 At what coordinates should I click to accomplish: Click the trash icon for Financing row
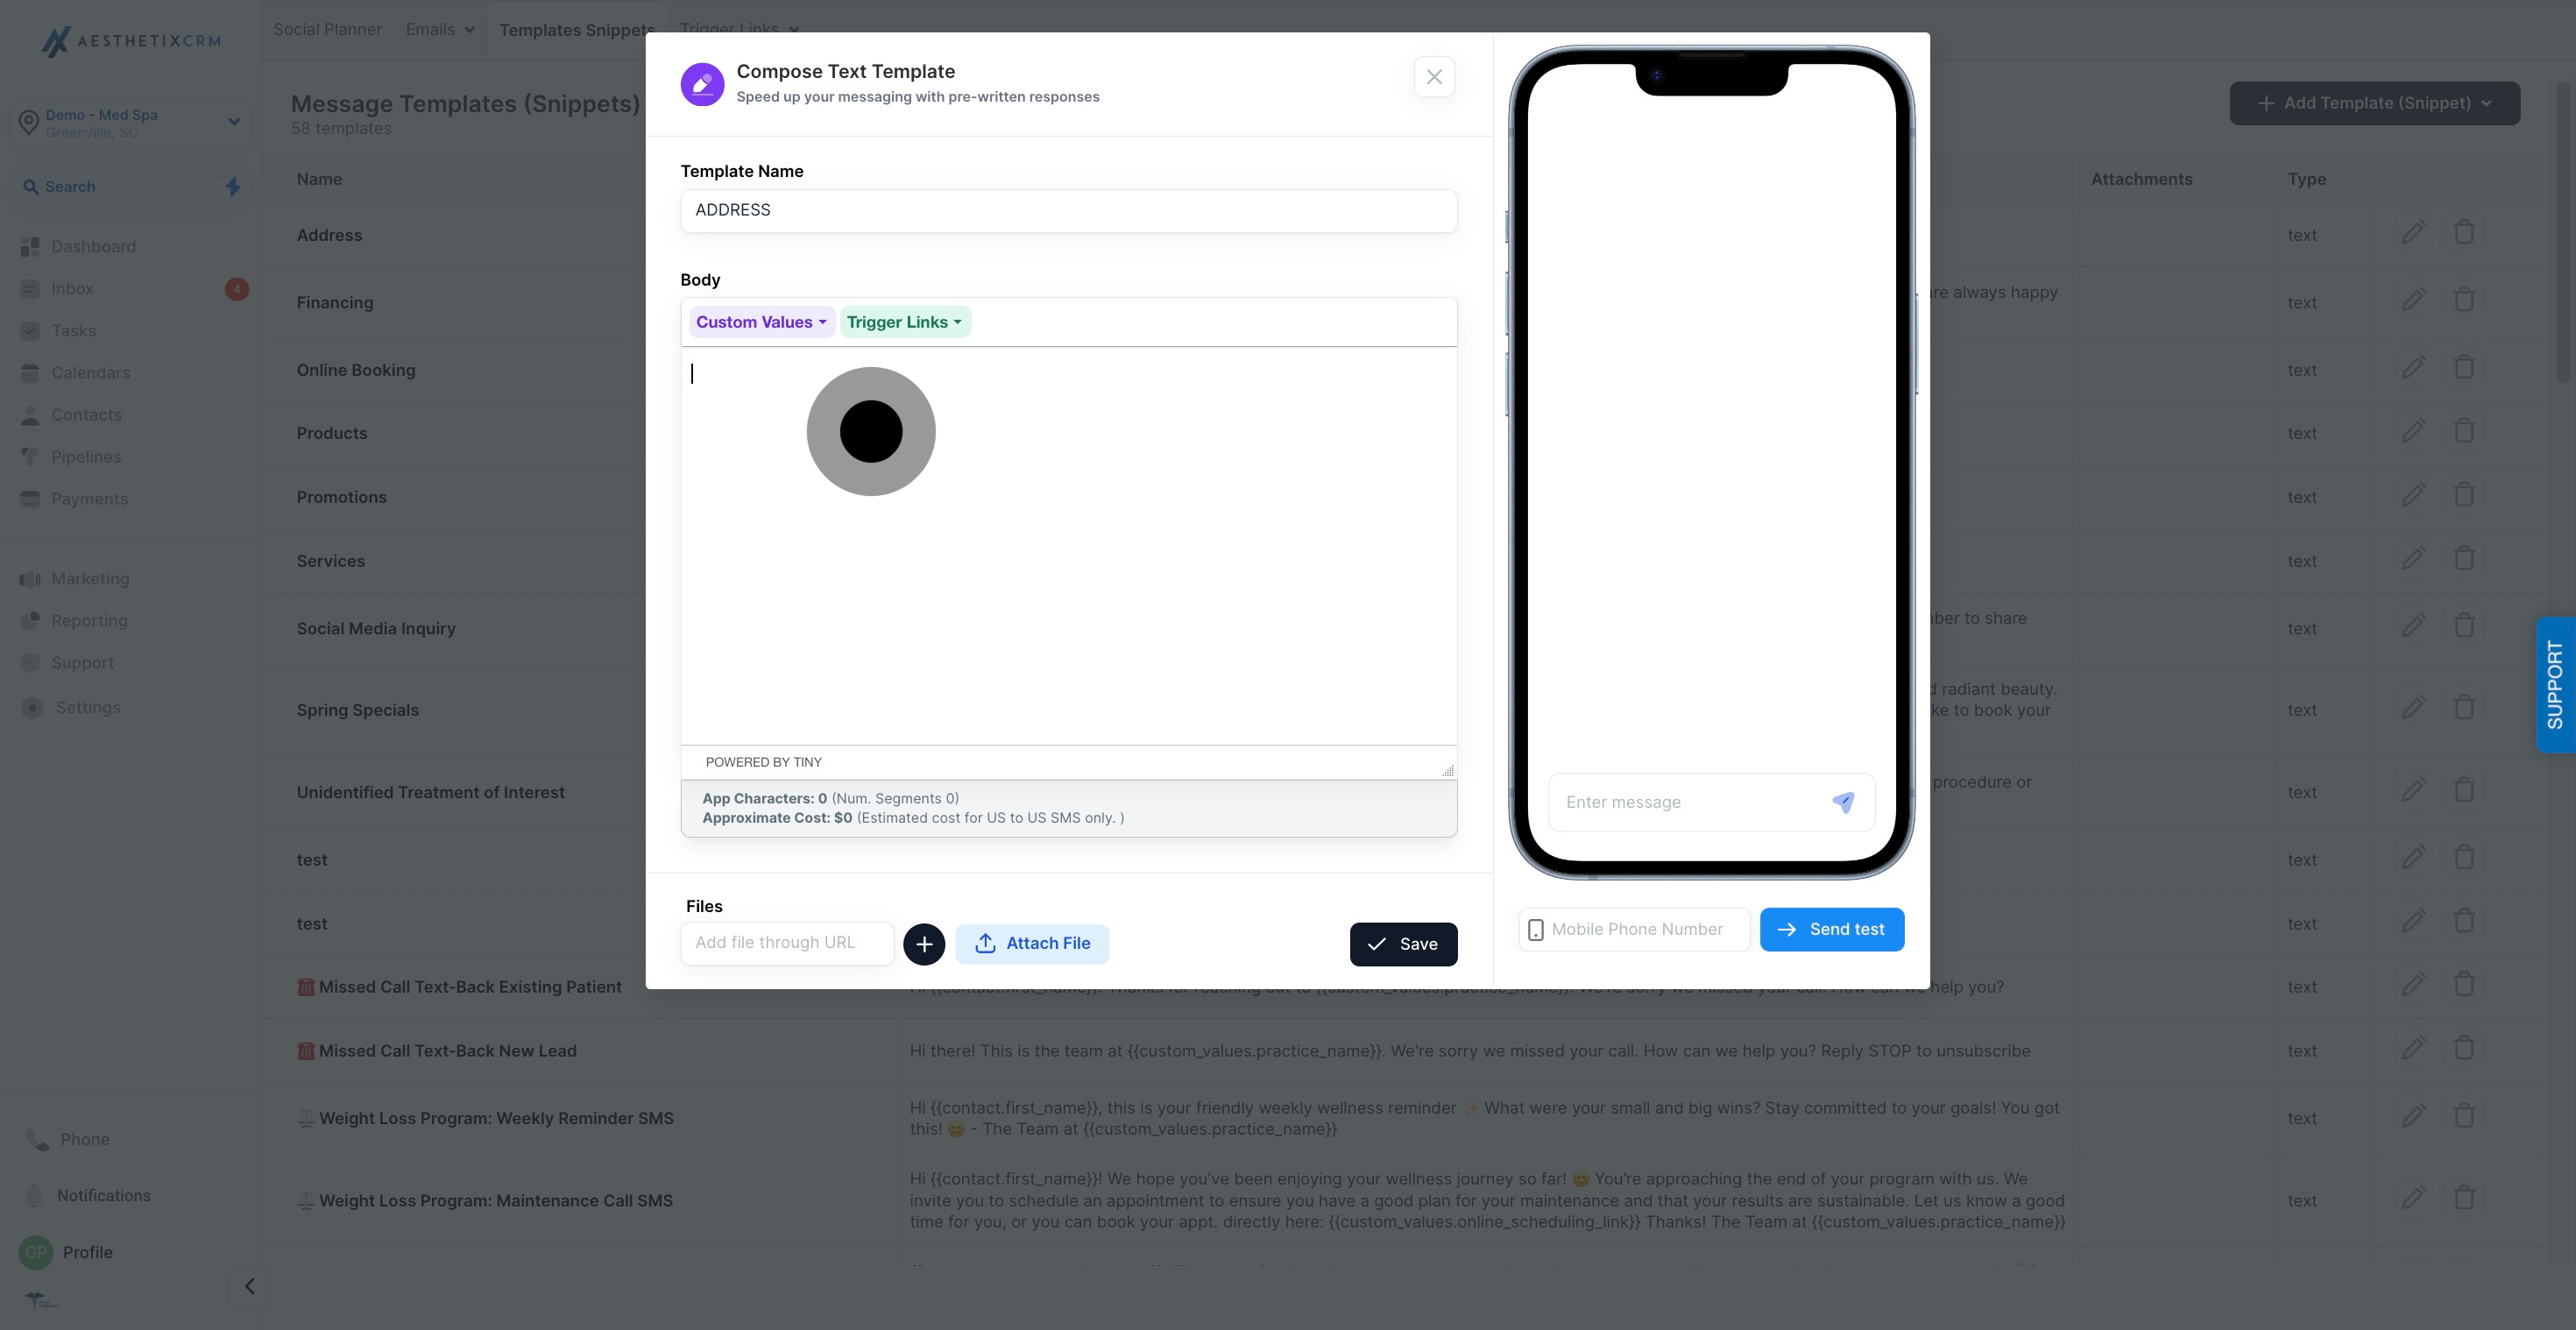pos(2464,299)
